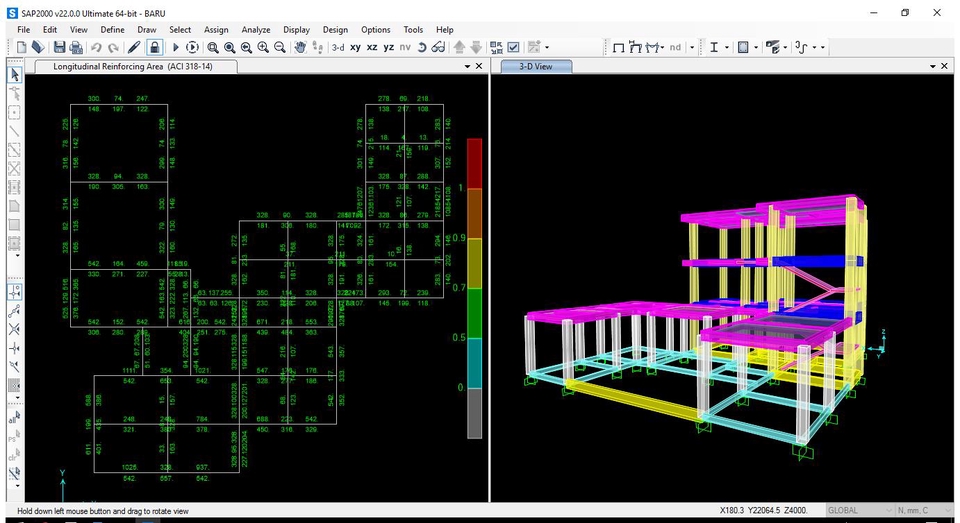The height and width of the screenshot is (523, 960).
Task: Click the I-section steel frame design icon
Action: [x=714, y=47]
